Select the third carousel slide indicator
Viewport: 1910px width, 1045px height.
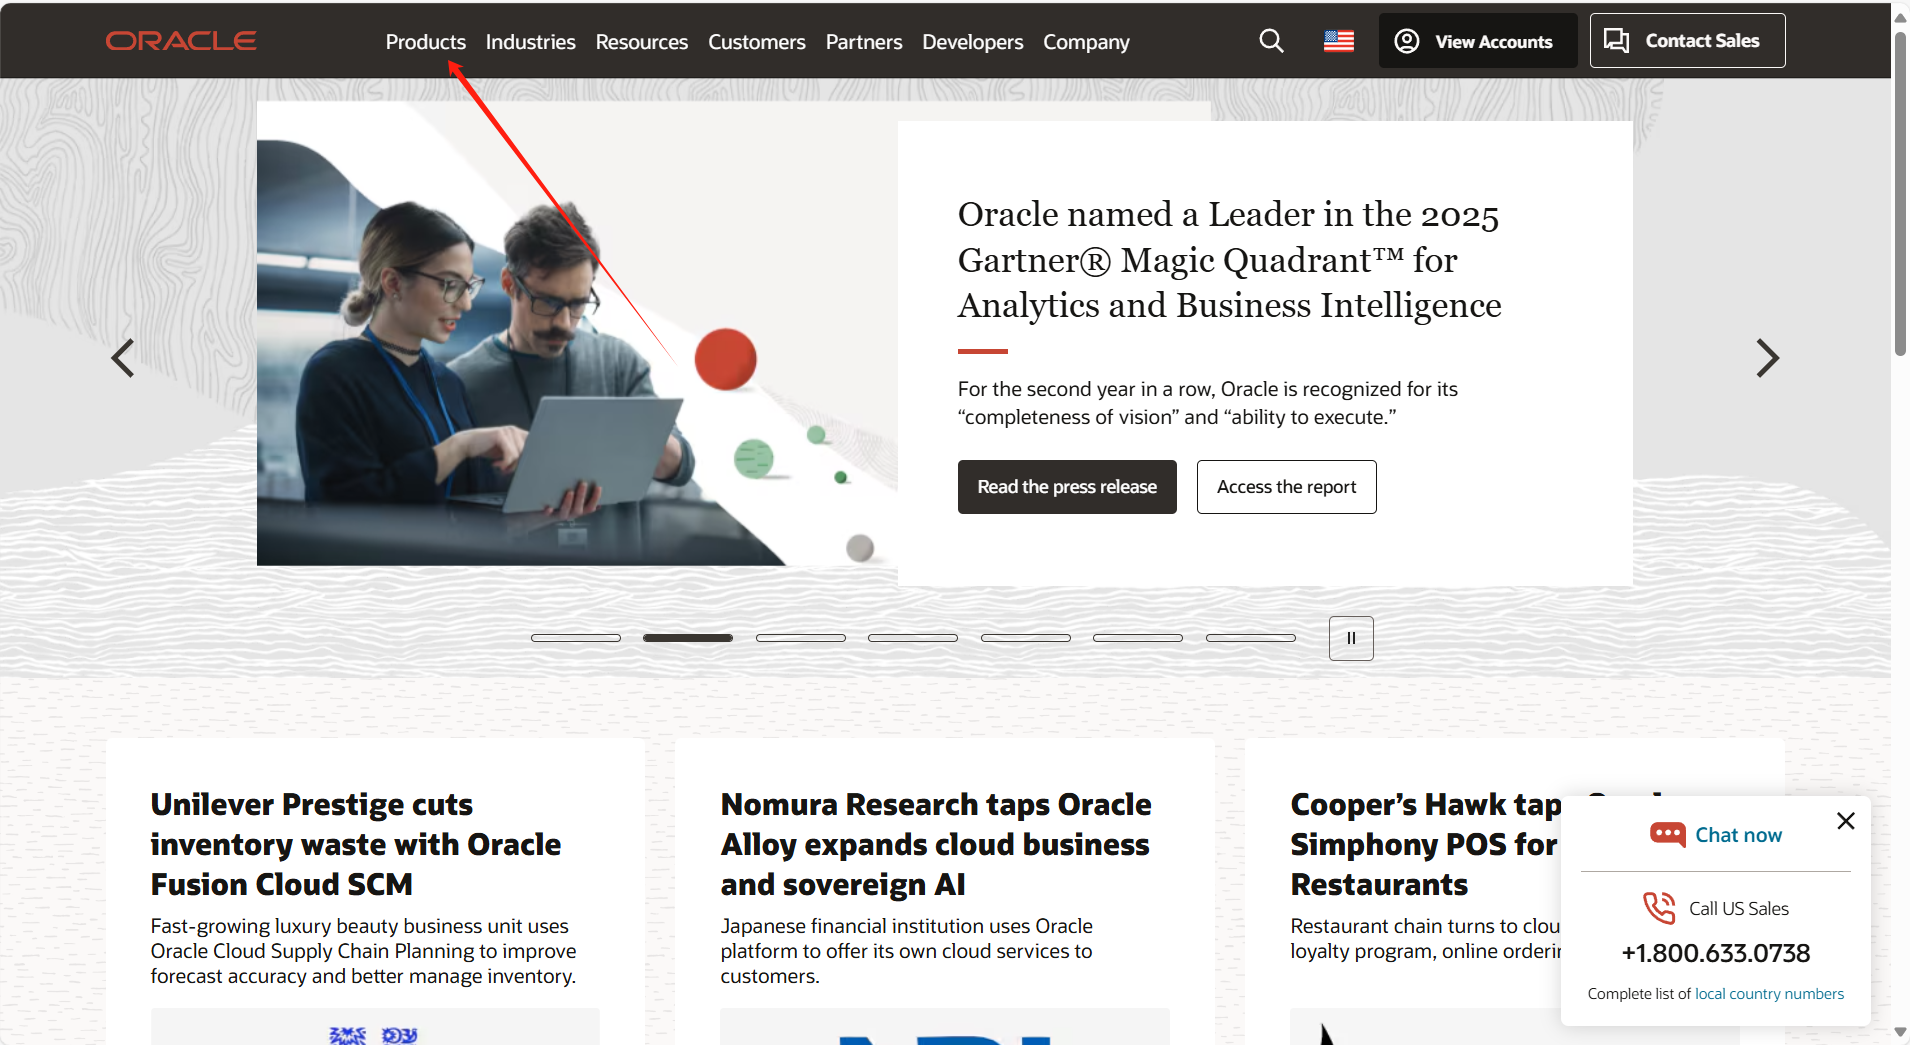coord(801,638)
